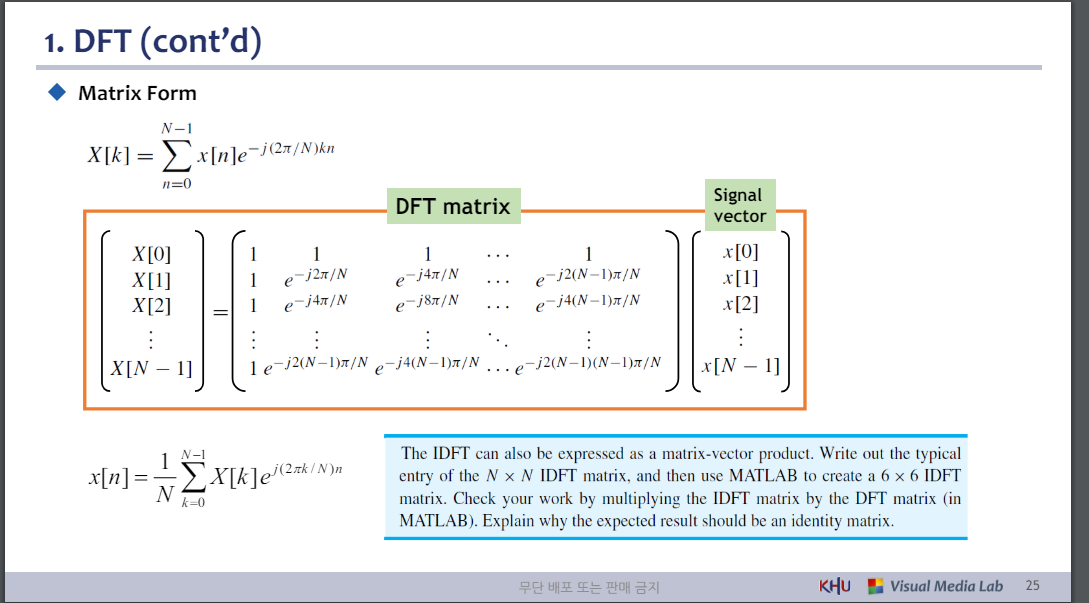
Task: Click the Visual Media Lab colored square icon
Action: point(877,585)
